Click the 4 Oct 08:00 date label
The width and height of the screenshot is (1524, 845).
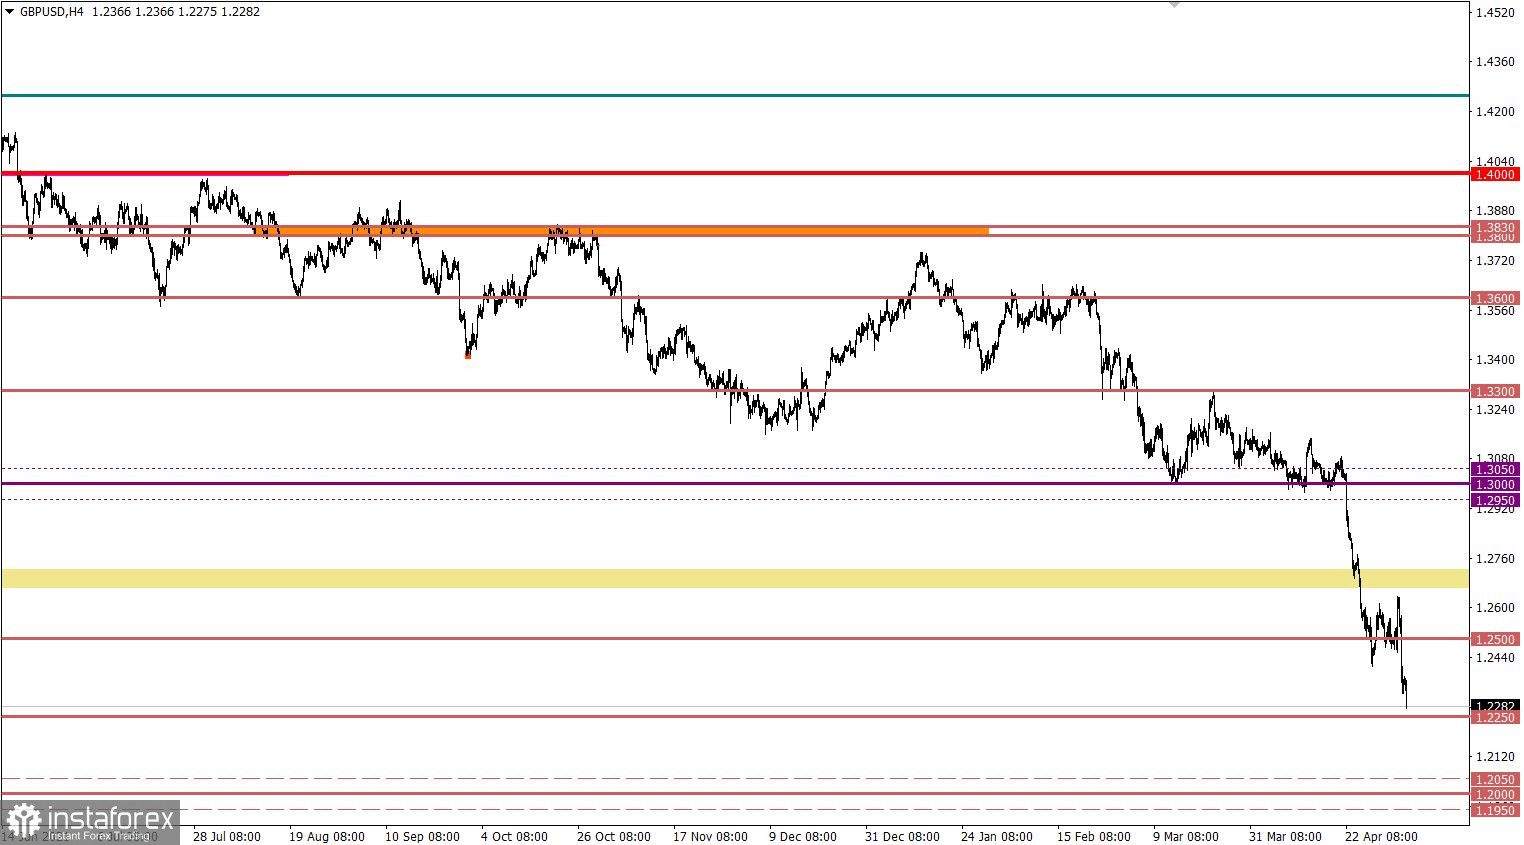pyautogui.click(x=514, y=836)
